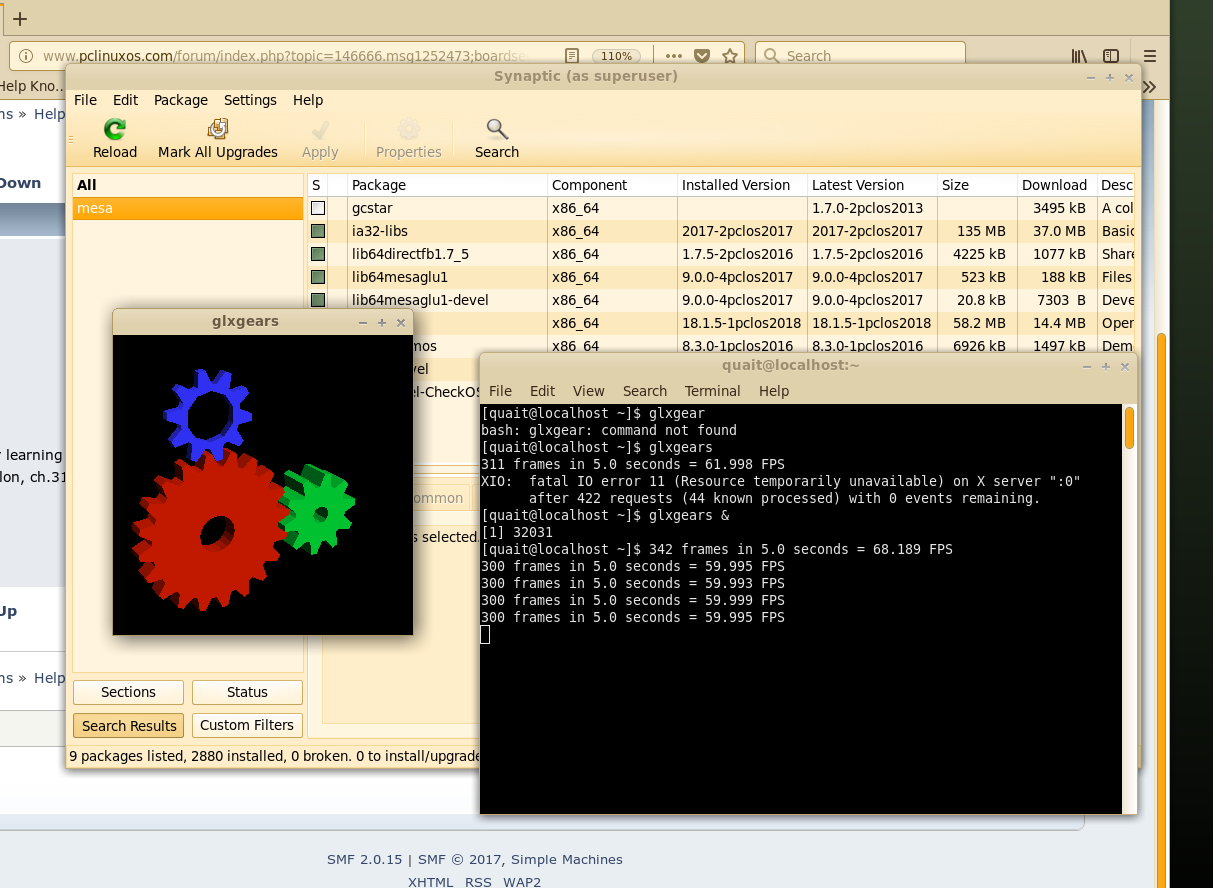1213x888 pixels.
Task: Click the Custom Filters button
Action: click(x=247, y=725)
